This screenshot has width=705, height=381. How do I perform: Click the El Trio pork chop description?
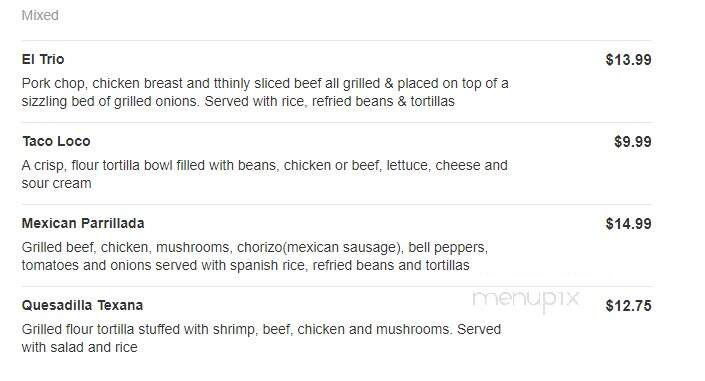(265, 92)
